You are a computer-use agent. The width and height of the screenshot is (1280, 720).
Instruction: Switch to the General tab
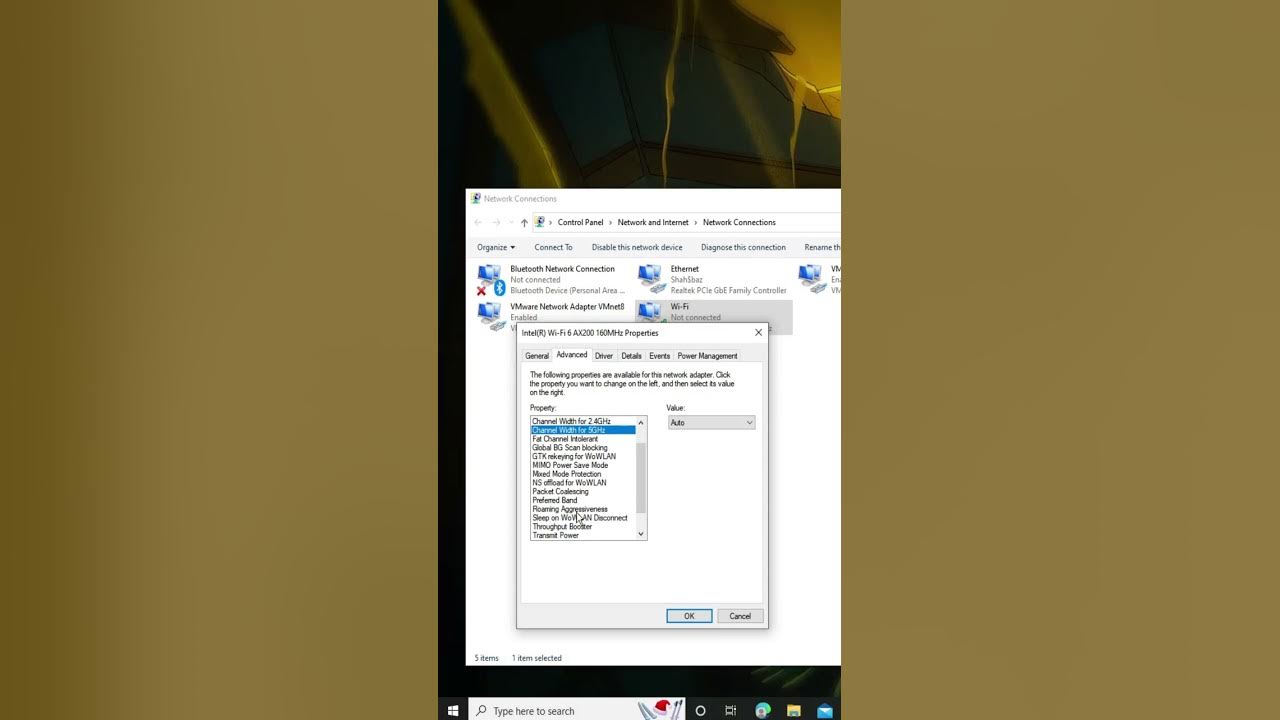point(537,356)
